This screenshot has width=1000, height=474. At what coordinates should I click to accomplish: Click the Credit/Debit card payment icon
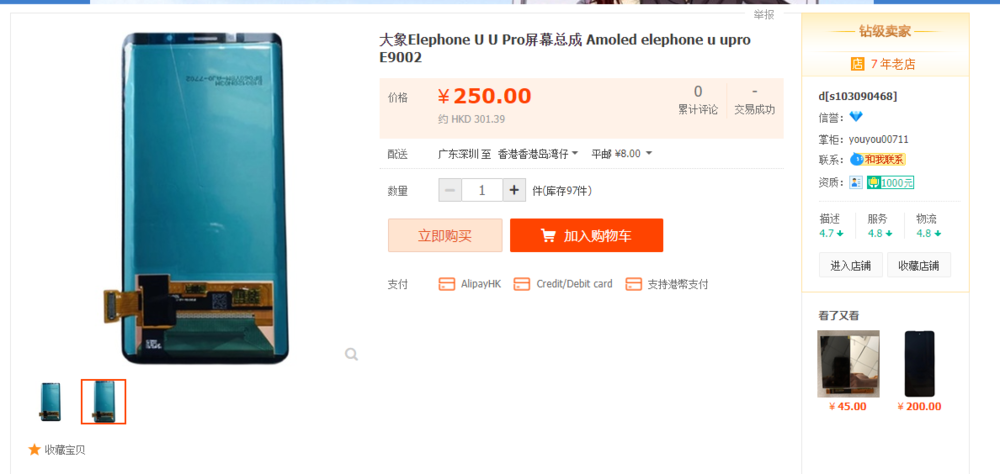coord(522,284)
